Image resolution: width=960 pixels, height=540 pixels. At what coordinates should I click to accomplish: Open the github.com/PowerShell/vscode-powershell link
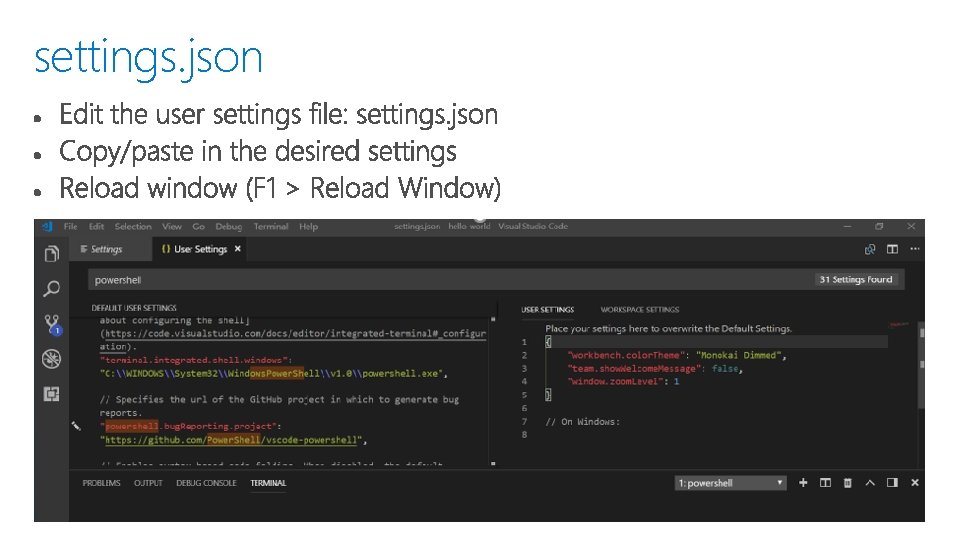(233, 440)
